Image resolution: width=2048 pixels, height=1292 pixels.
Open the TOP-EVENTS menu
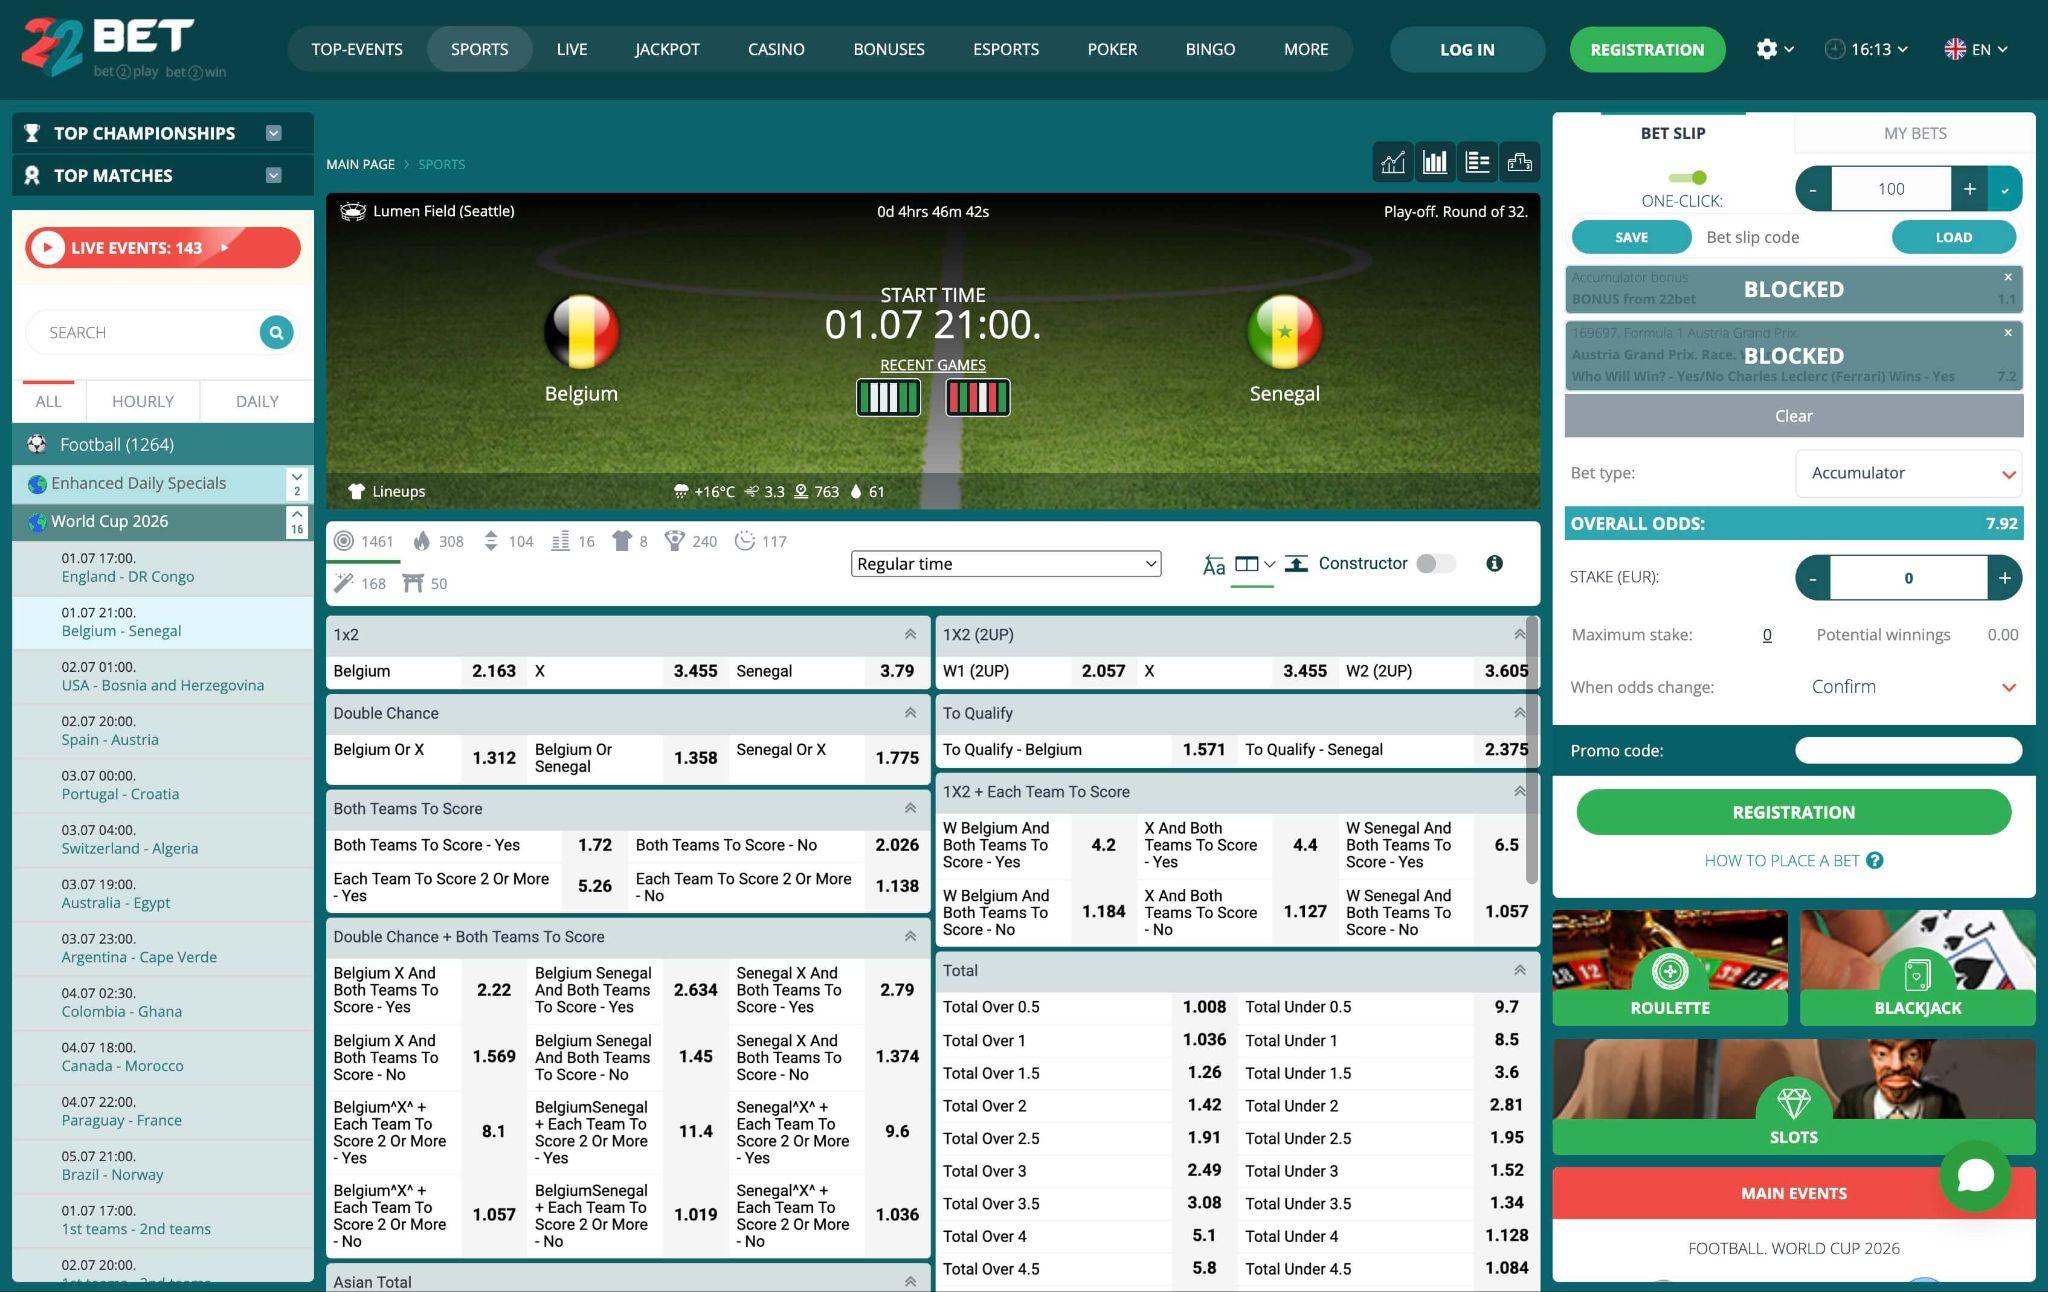click(357, 49)
